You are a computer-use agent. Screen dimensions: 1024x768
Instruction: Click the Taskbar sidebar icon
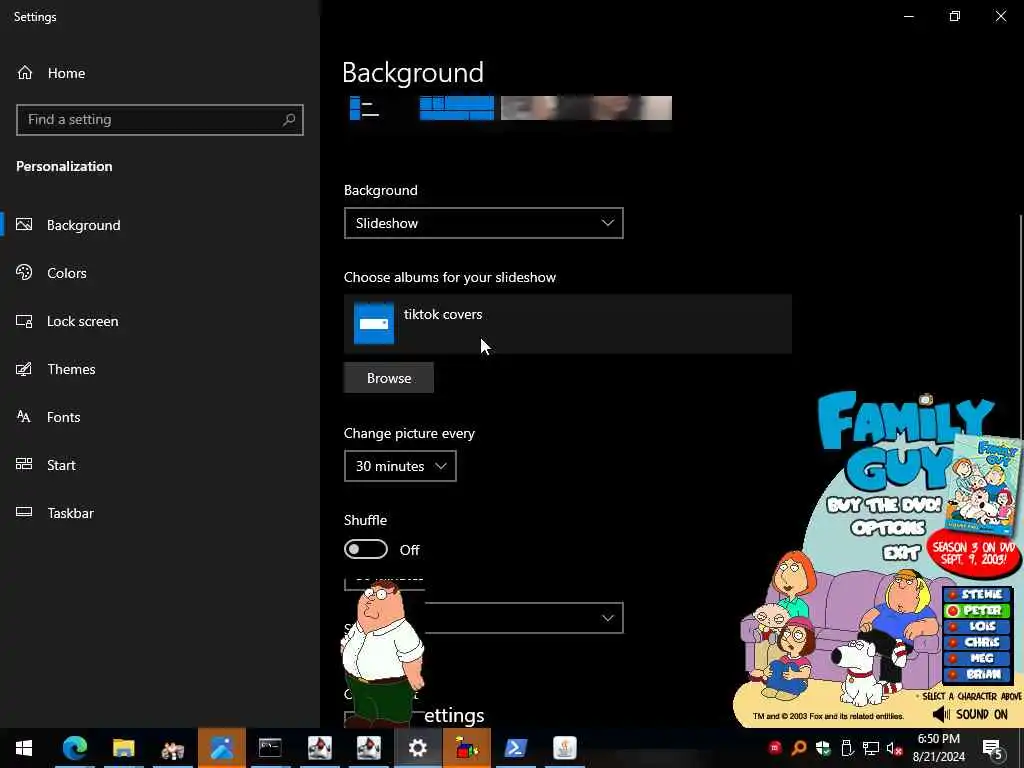click(24, 513)
